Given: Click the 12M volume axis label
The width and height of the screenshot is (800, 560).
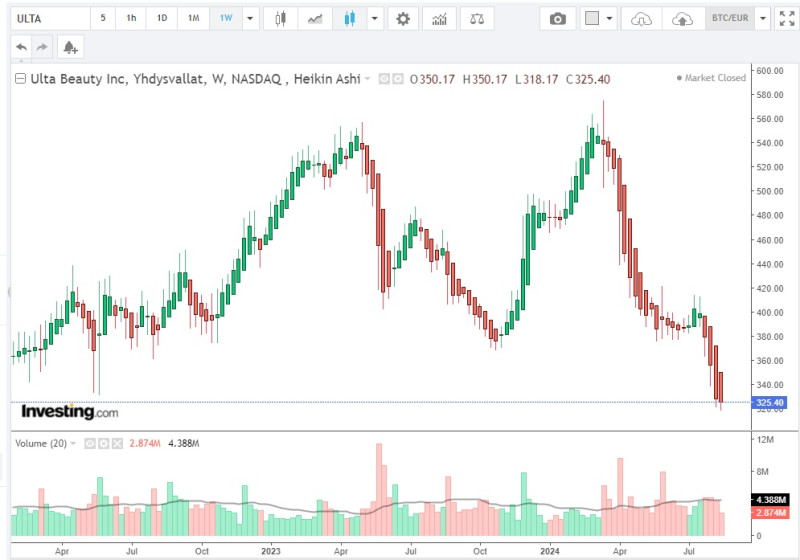Looking at the screenshot, I should pos(765,440).
